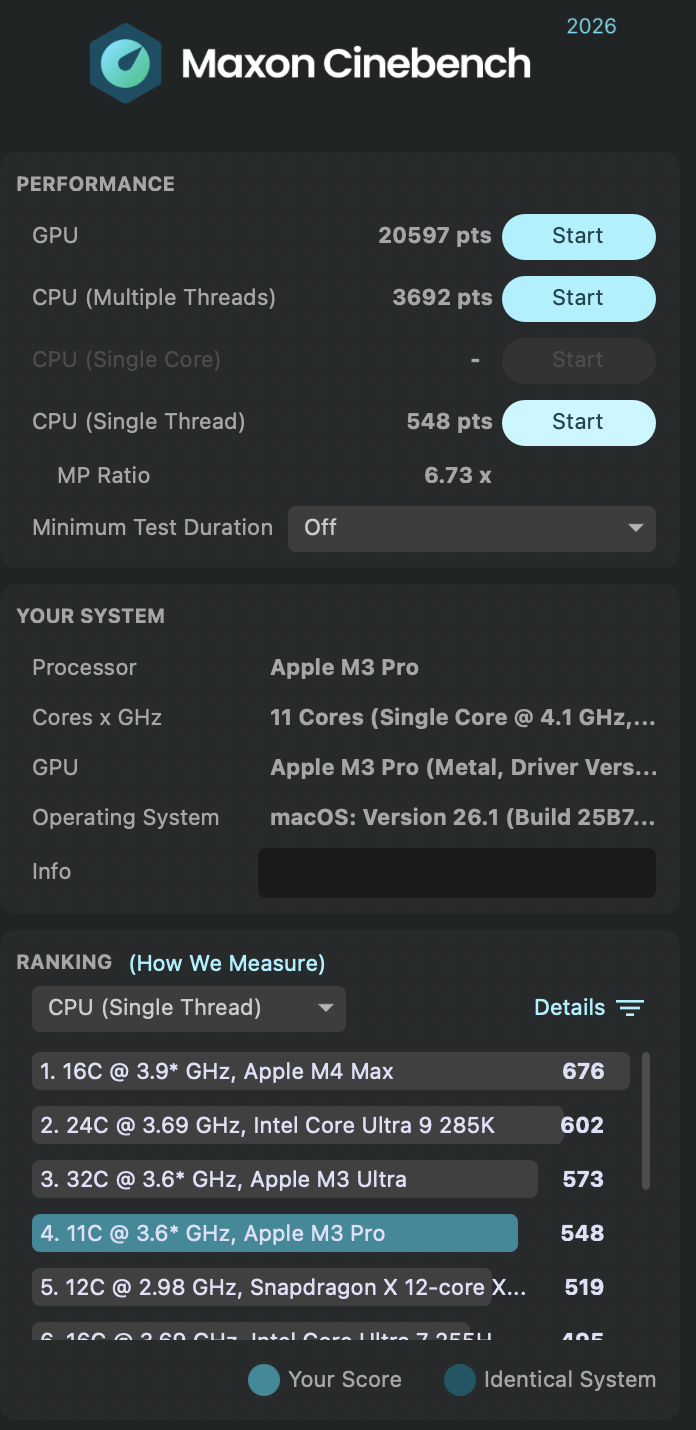This screenshot has height=1430, width=696.
Task: Click the ranking list scrollbar
Action: pyautogui.click(x=646, y=1120)
